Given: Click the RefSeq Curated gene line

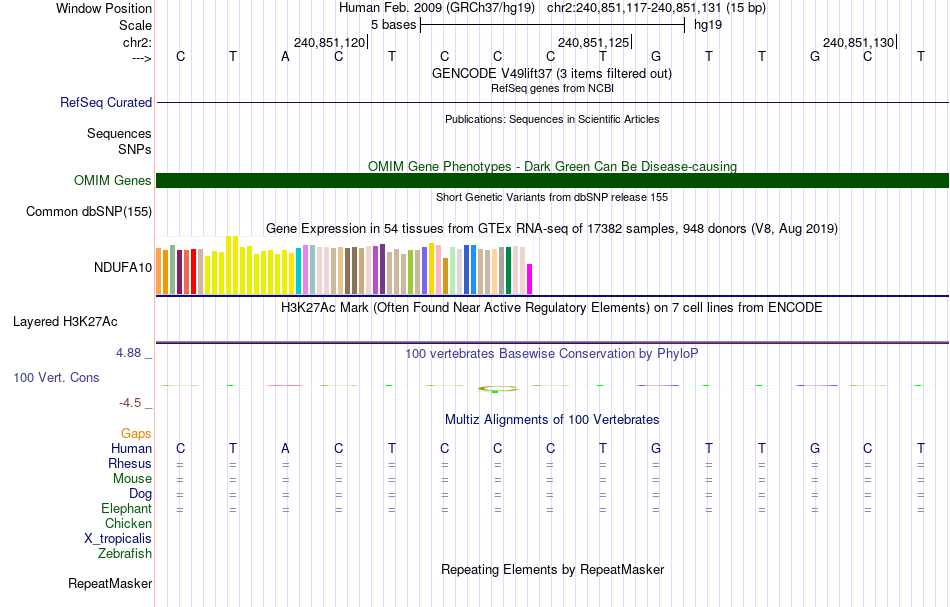Looking at the screenshot, I should coord(552,102).
